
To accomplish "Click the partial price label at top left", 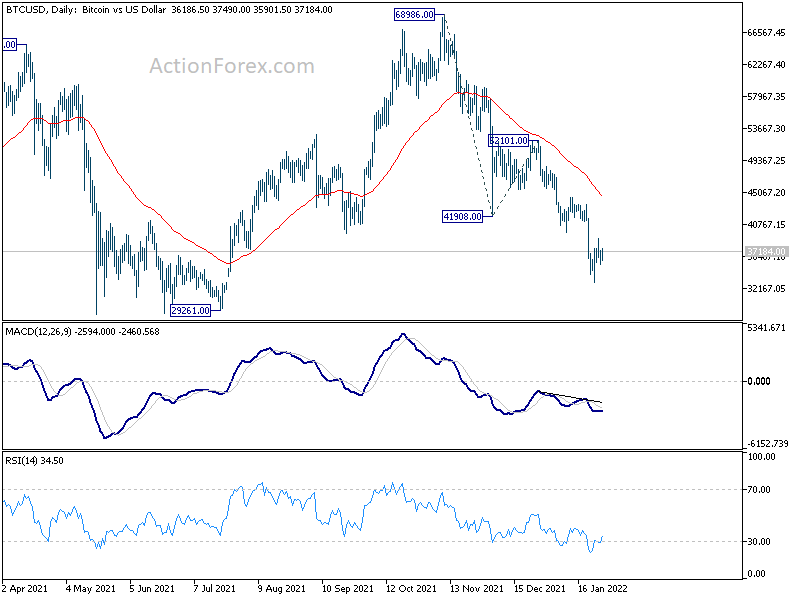I will click(10, 45).
